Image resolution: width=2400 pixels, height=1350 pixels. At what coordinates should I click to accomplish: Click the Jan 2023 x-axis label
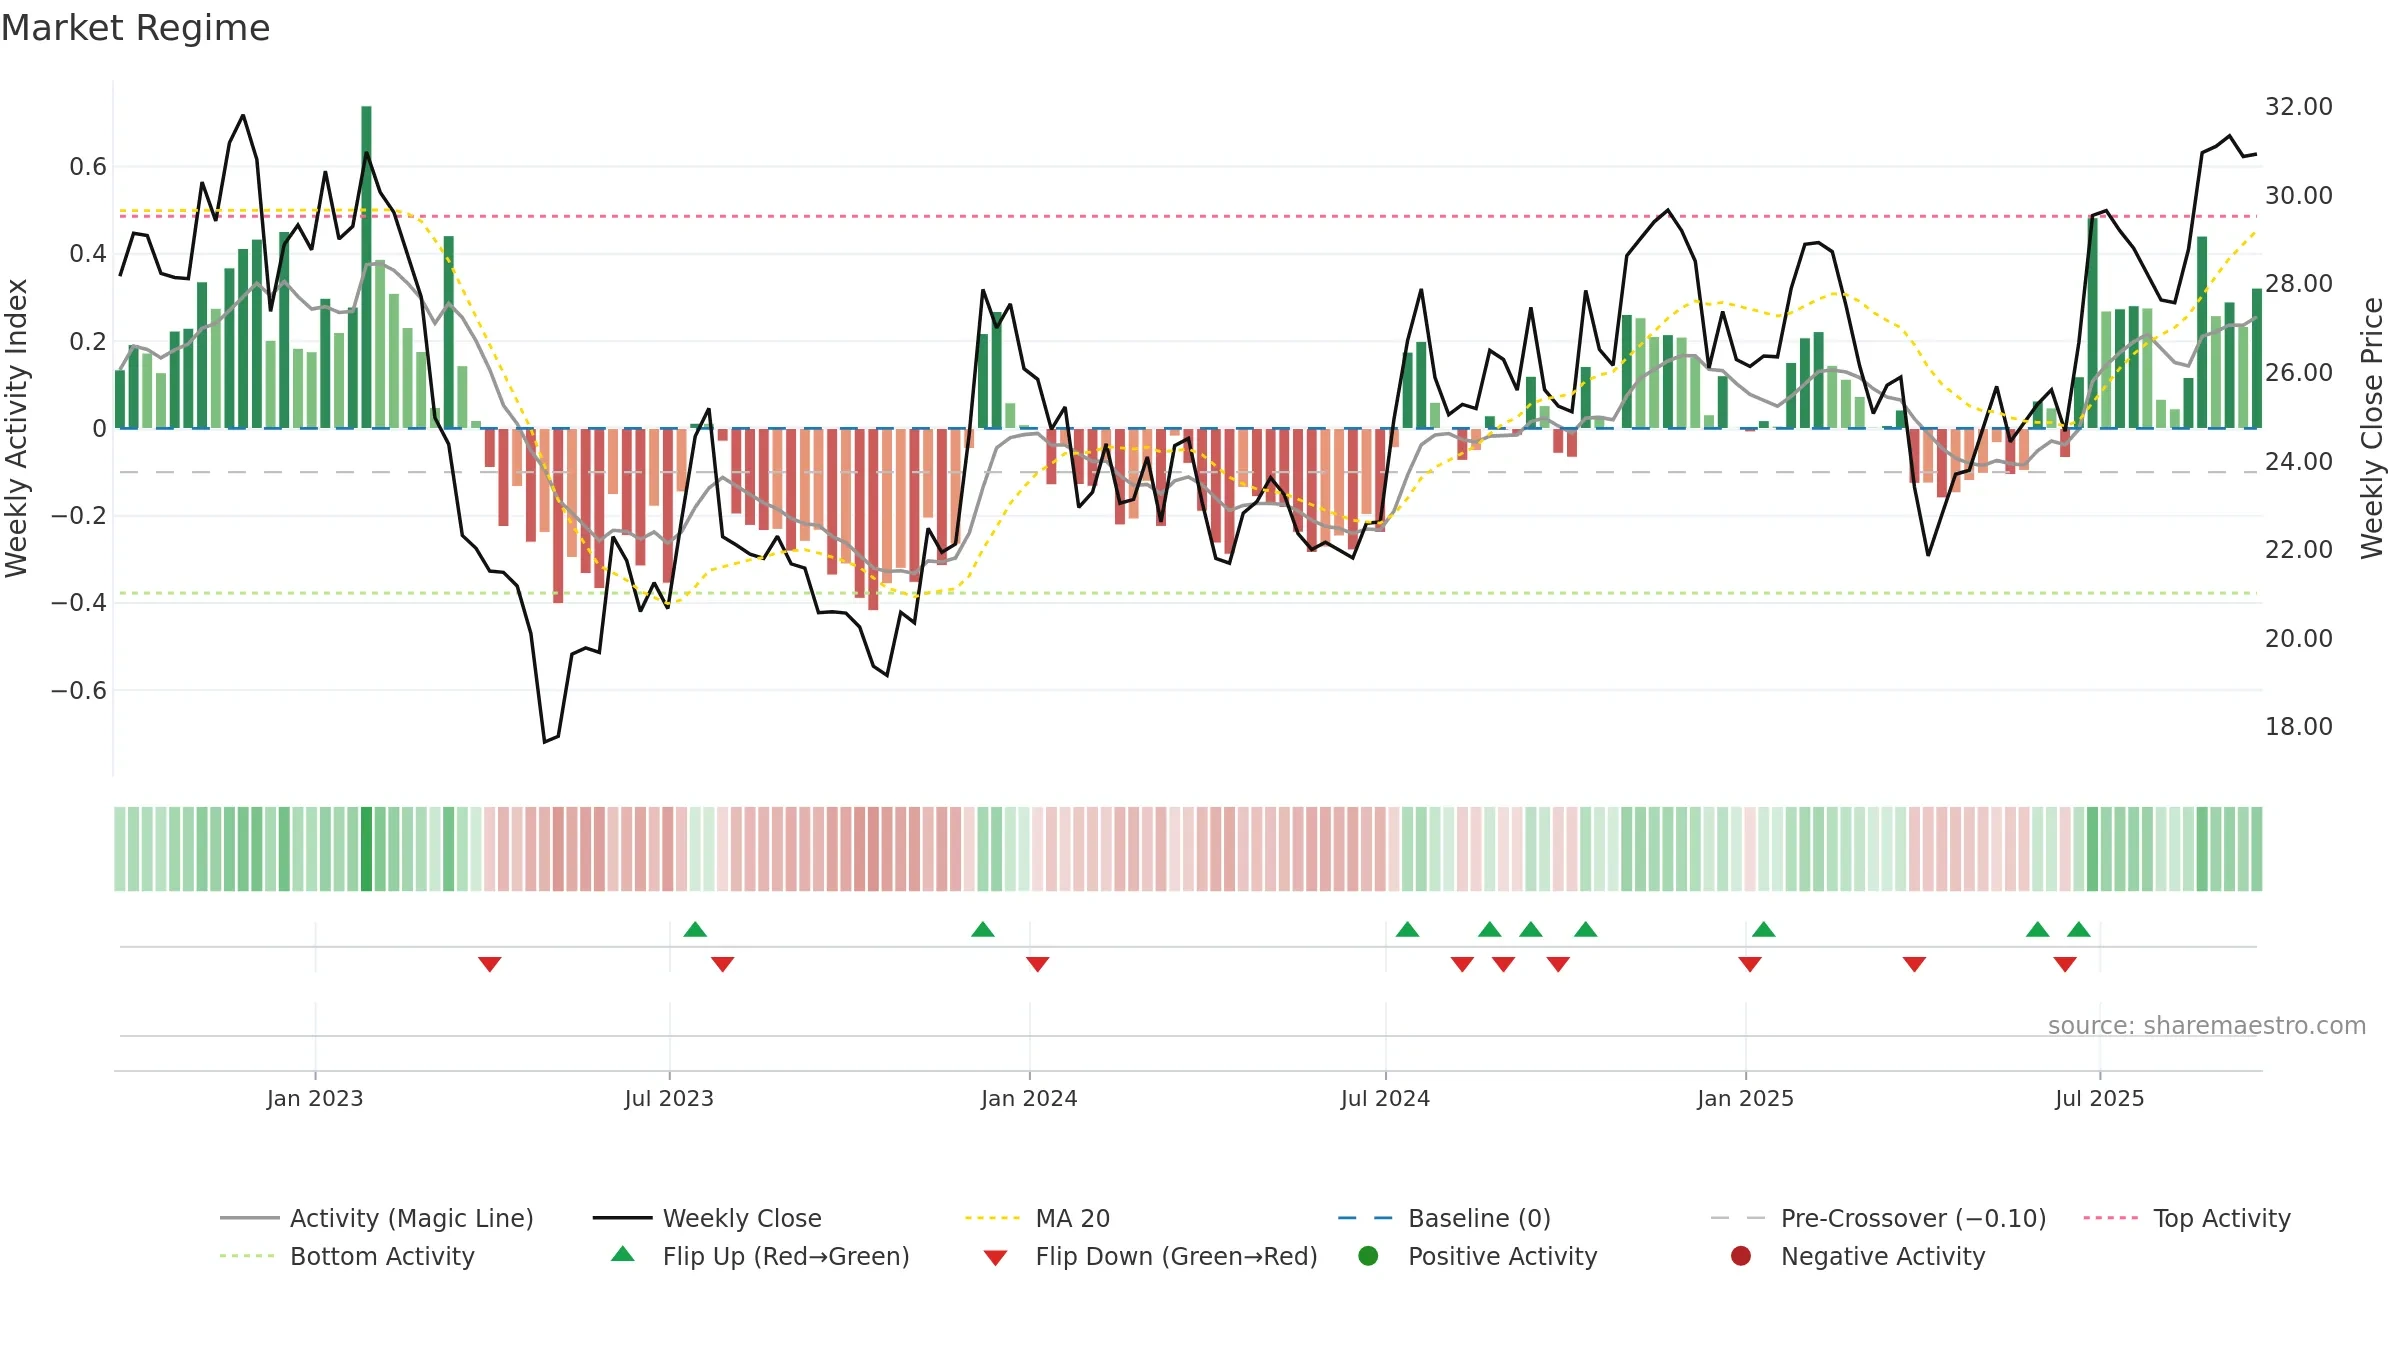(x=315, y=1098)
